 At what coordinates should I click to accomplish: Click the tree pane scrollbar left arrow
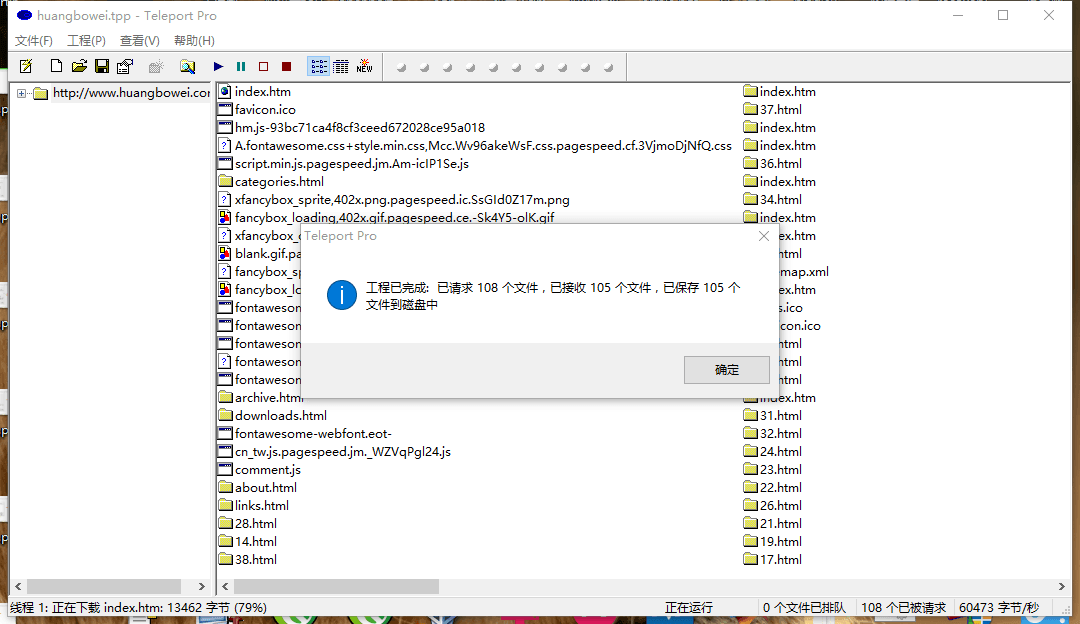point(19,586)
